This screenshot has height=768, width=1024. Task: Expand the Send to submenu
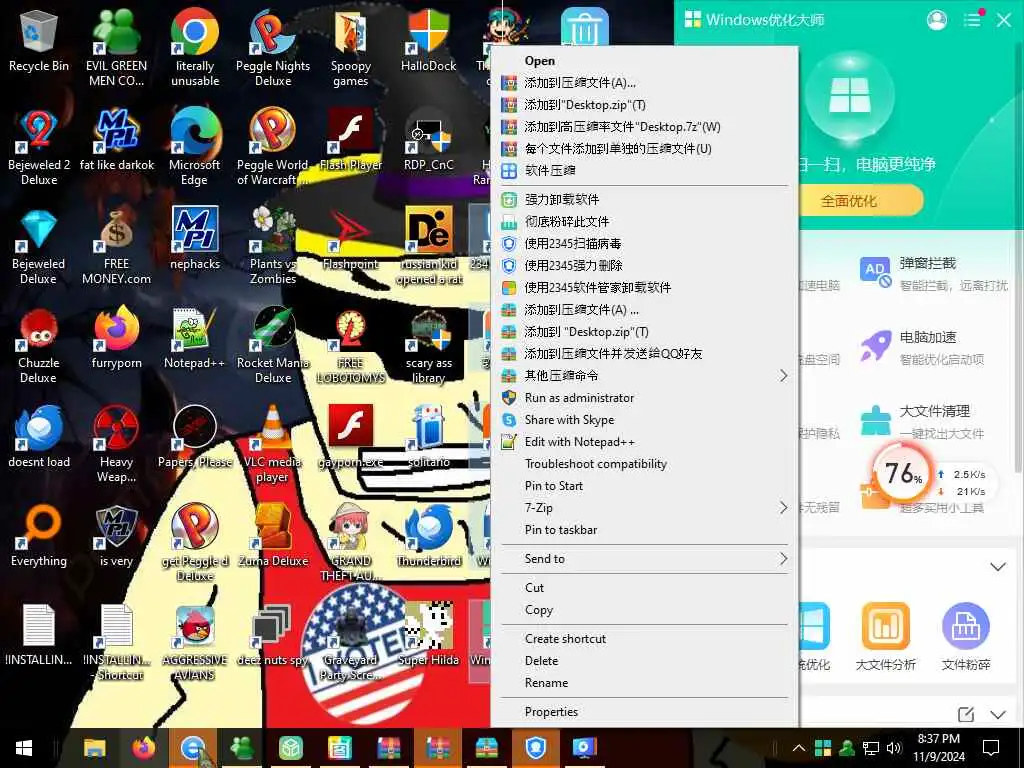645,558
